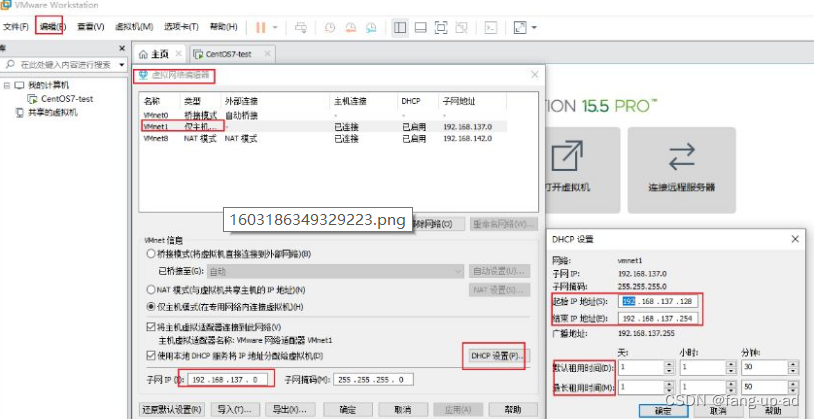
Task: Select the VMnet0 row in the network list
Action: point(323,115)
